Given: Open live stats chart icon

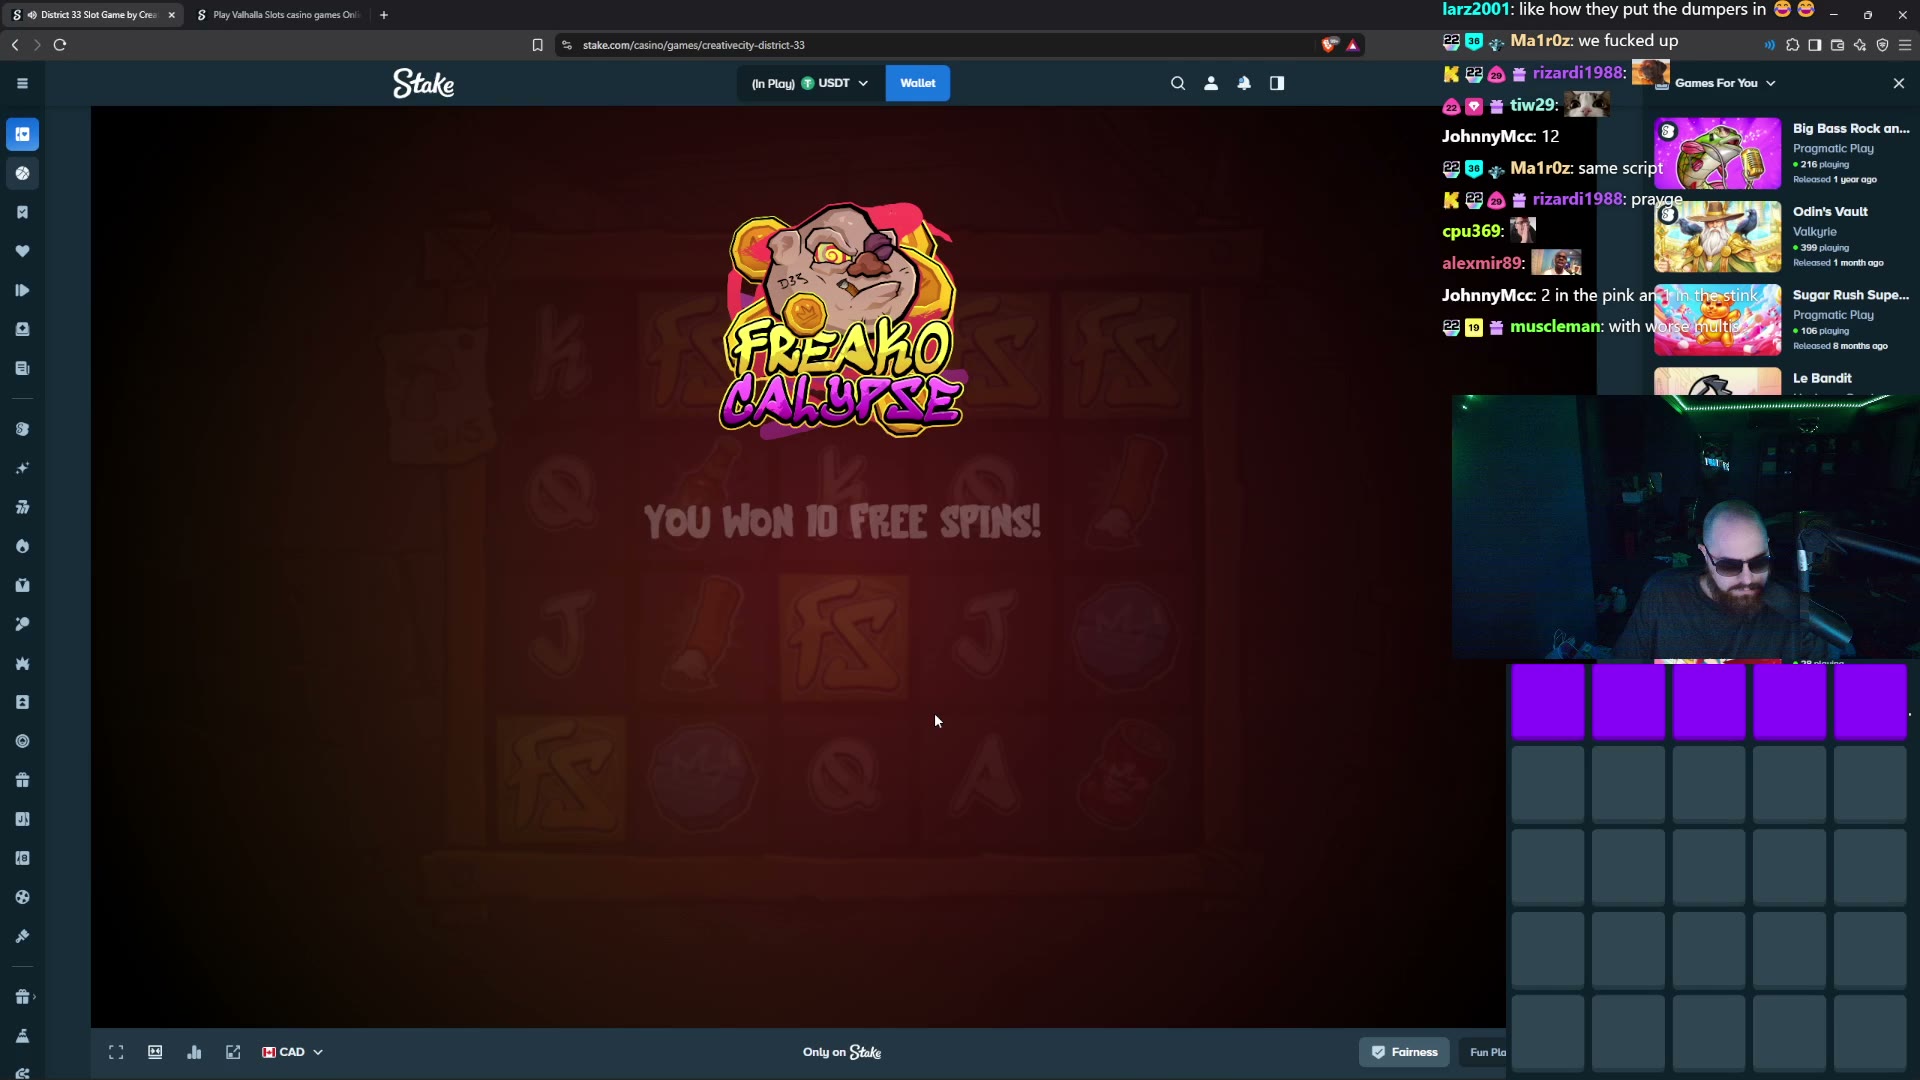Looking at the screenshot, I should (194, 1052).
